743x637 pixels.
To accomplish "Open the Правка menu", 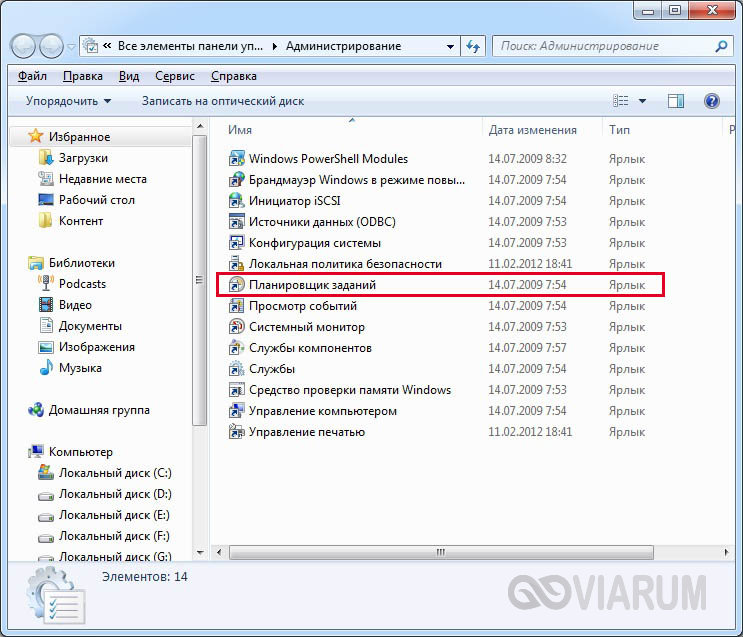I will coord(83,76).
